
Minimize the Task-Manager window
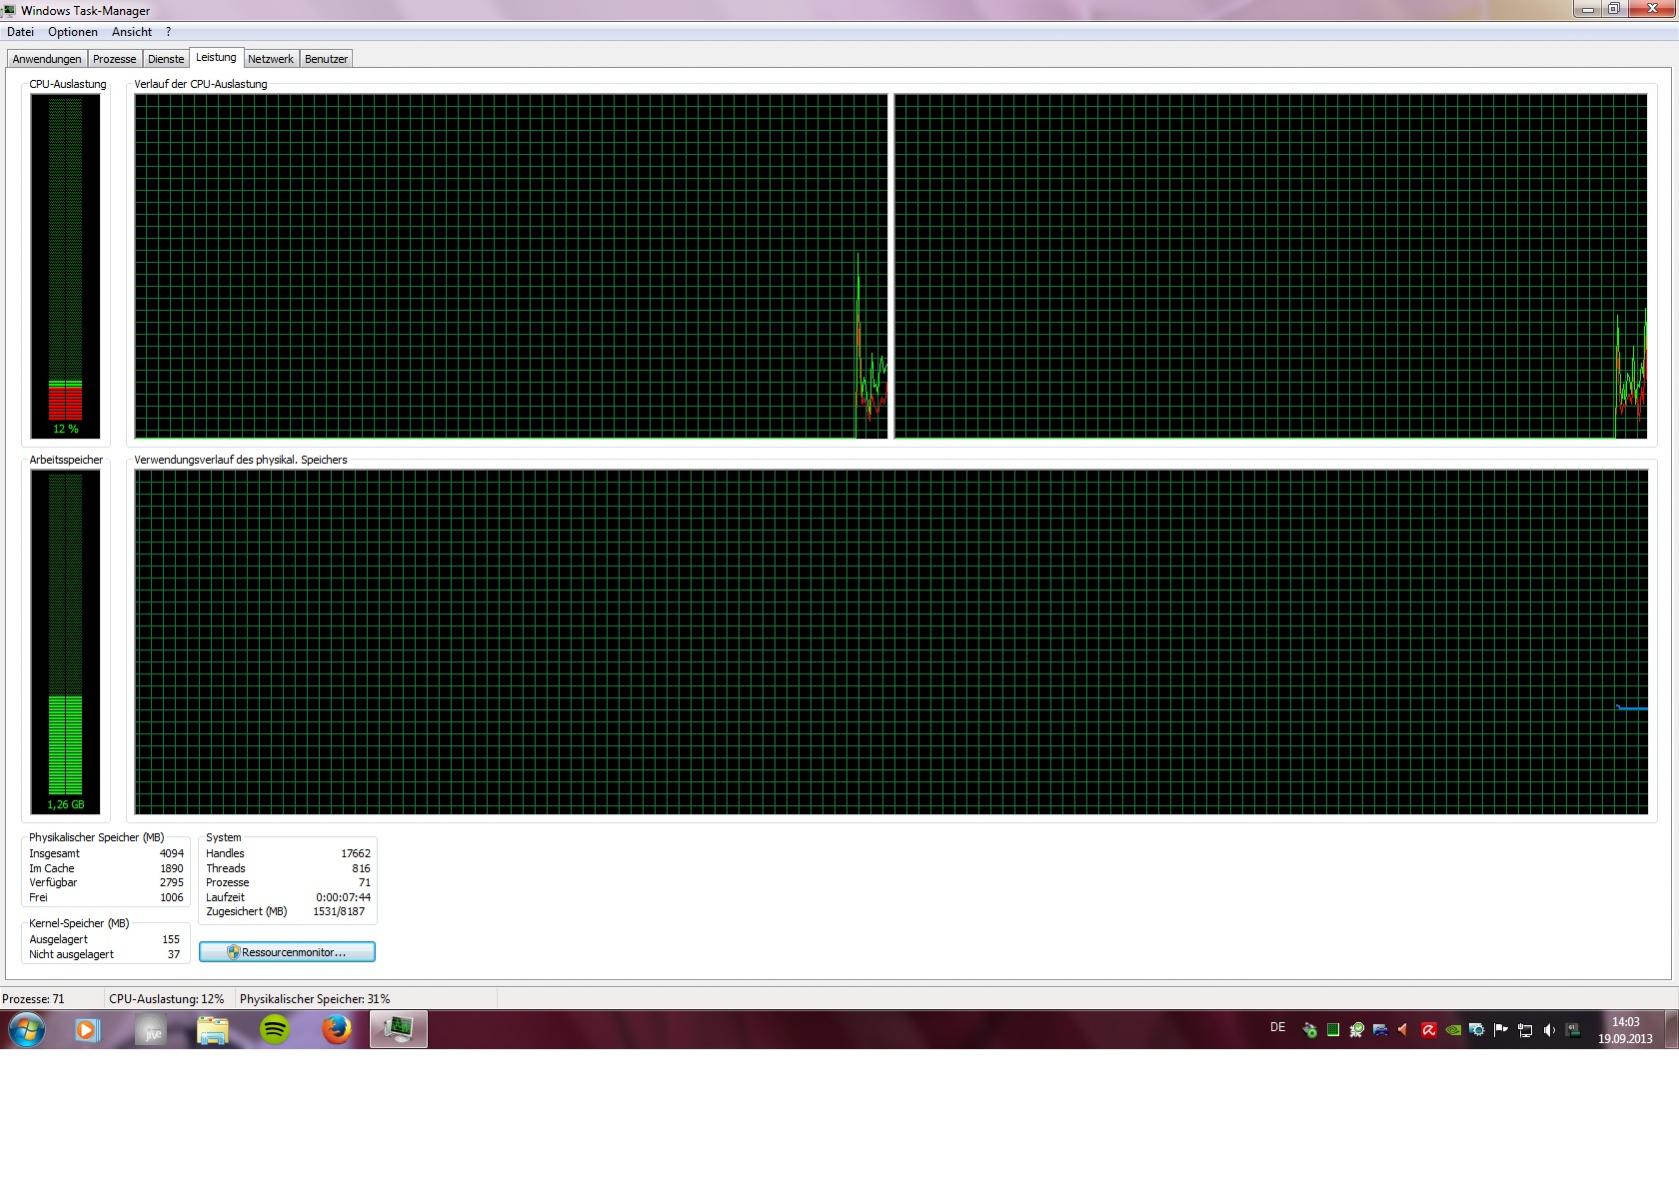point(1588,9)
